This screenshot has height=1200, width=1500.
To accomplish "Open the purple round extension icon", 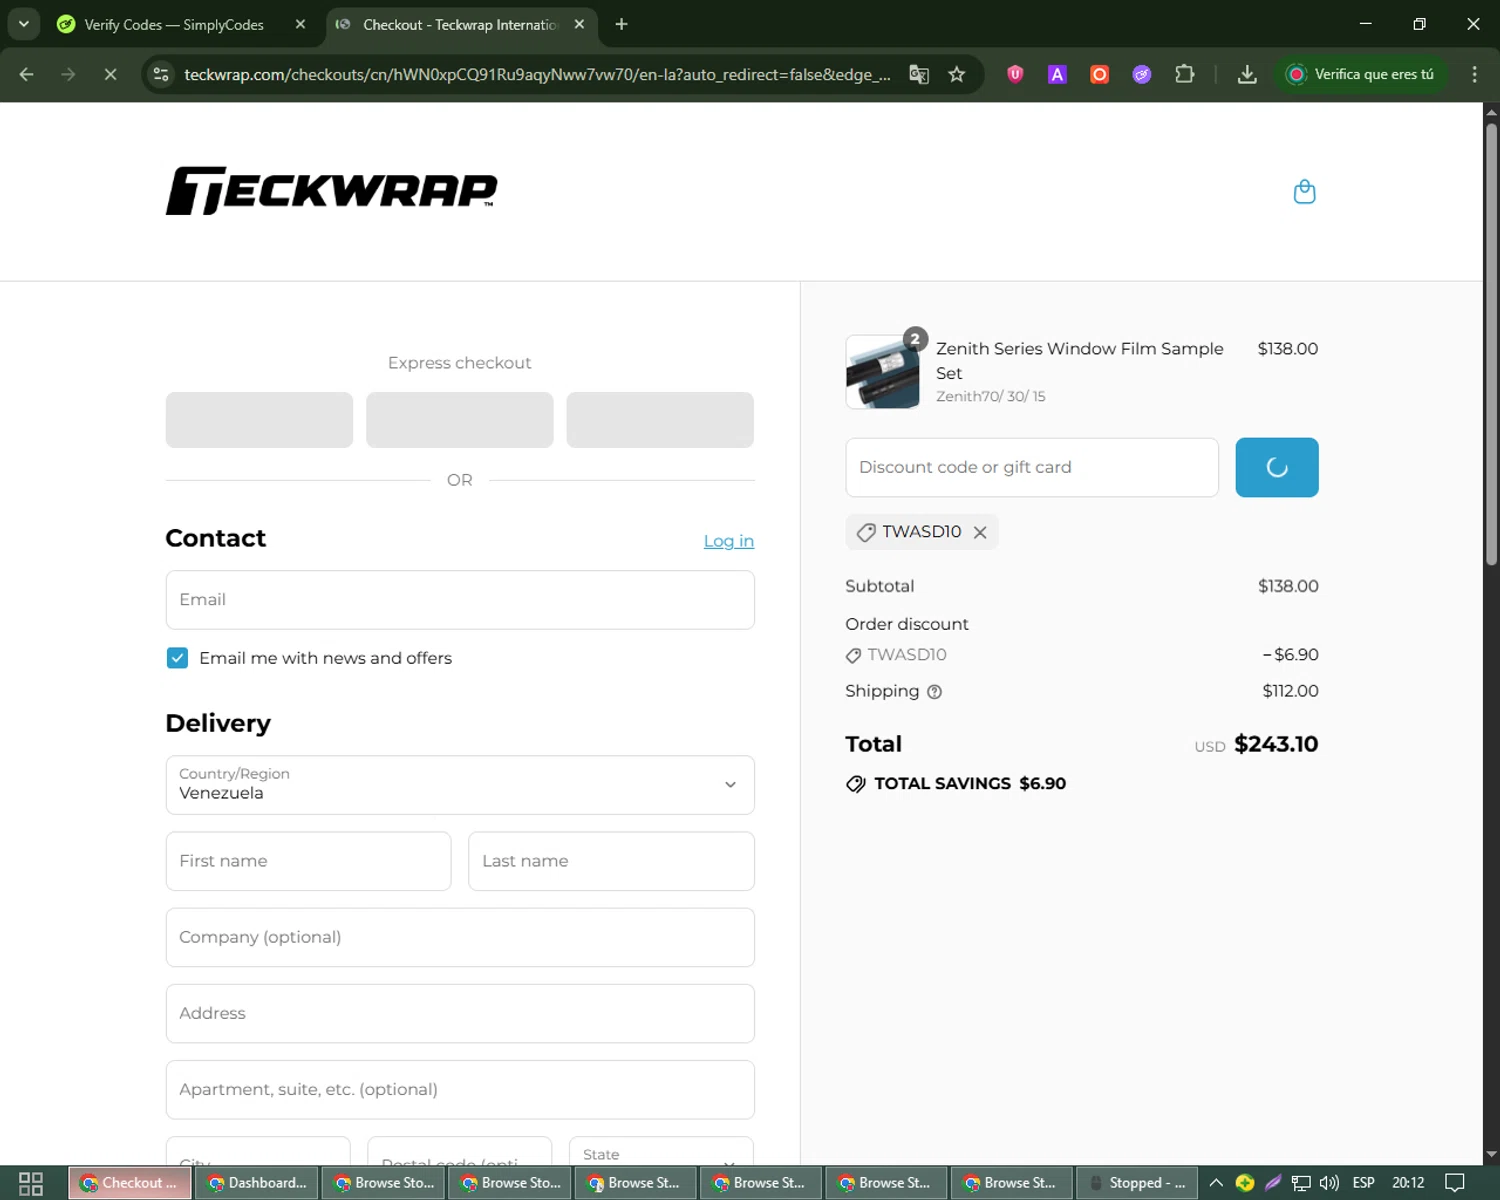I will [1142, 74].
